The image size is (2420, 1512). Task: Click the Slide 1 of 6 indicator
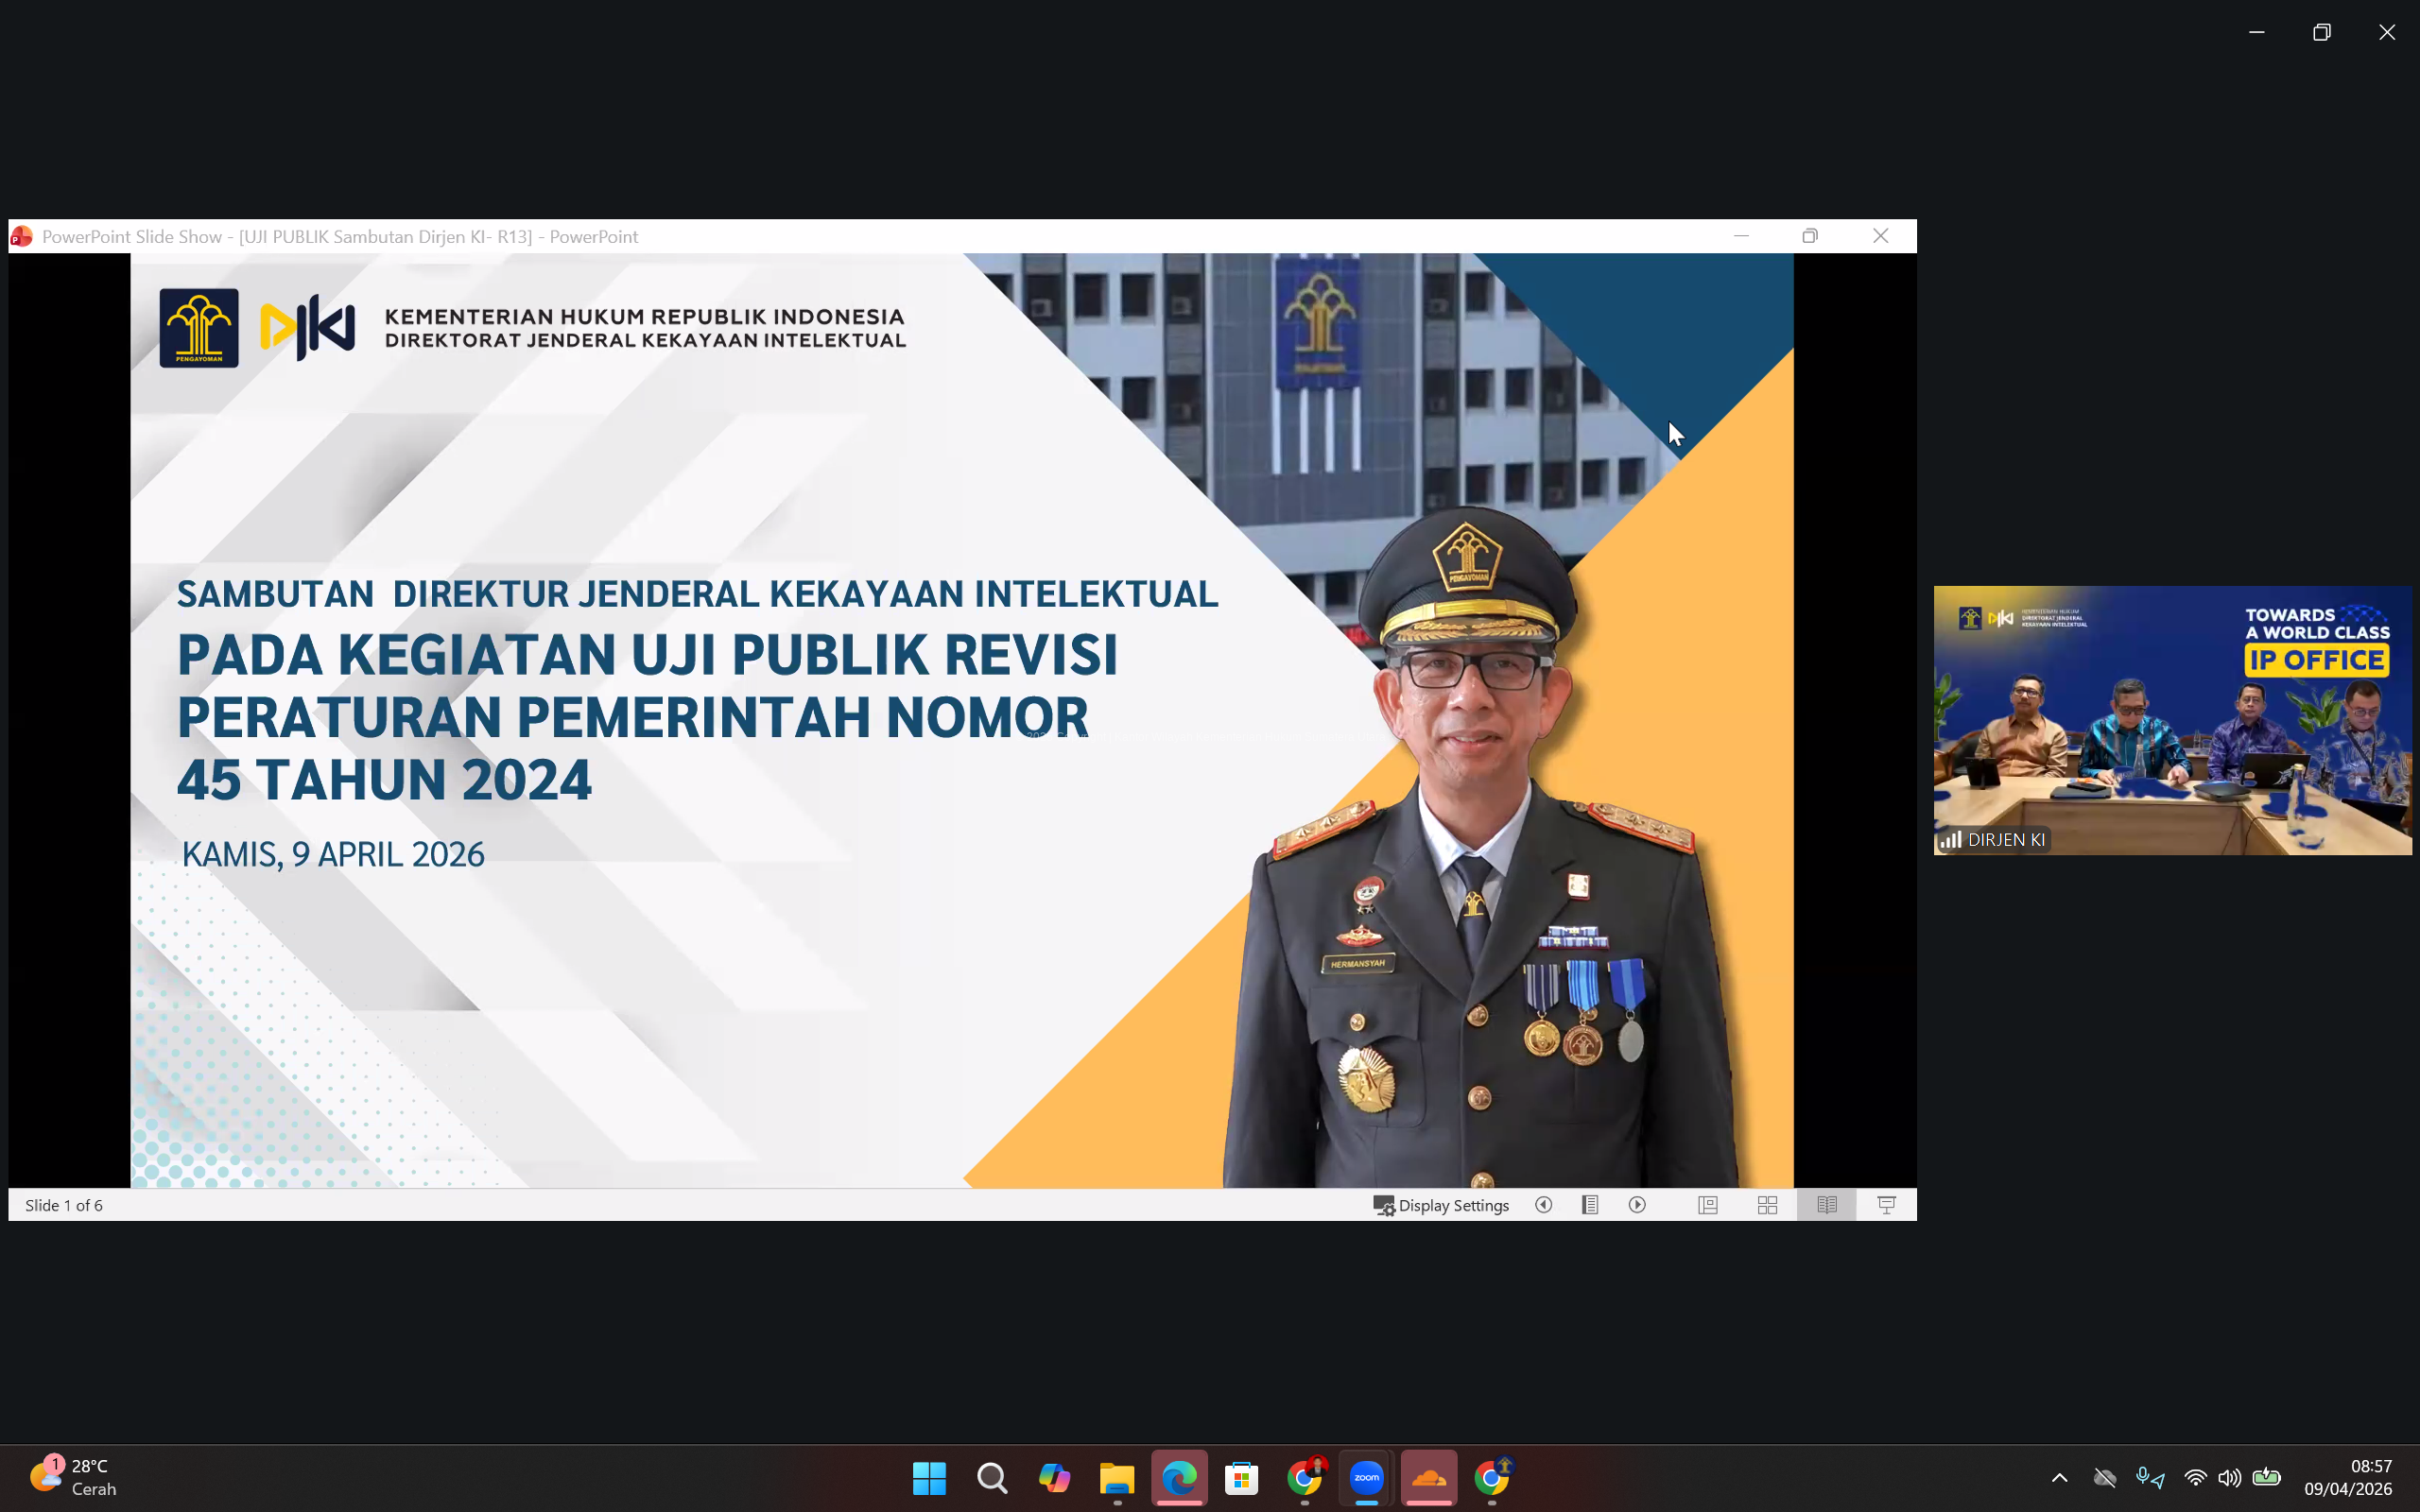[64, 1205]
